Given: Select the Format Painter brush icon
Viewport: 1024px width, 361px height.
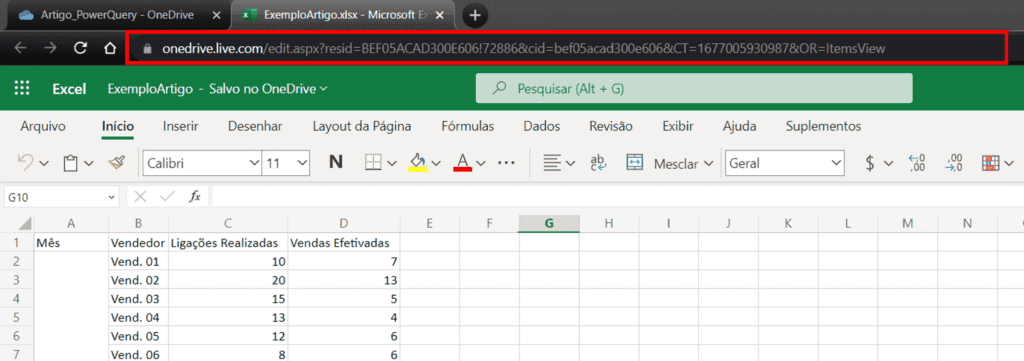Looking at the screenshot, I should point(117,163).
